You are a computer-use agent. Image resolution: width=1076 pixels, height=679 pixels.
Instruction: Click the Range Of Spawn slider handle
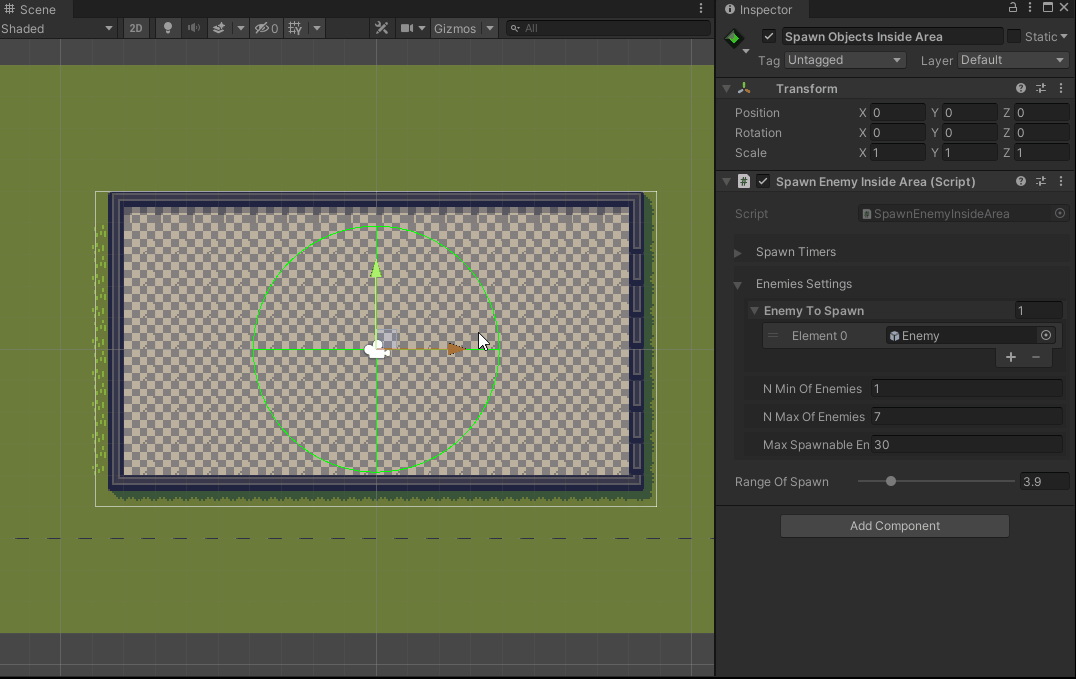pyautogui.click(x=890, y=482)
